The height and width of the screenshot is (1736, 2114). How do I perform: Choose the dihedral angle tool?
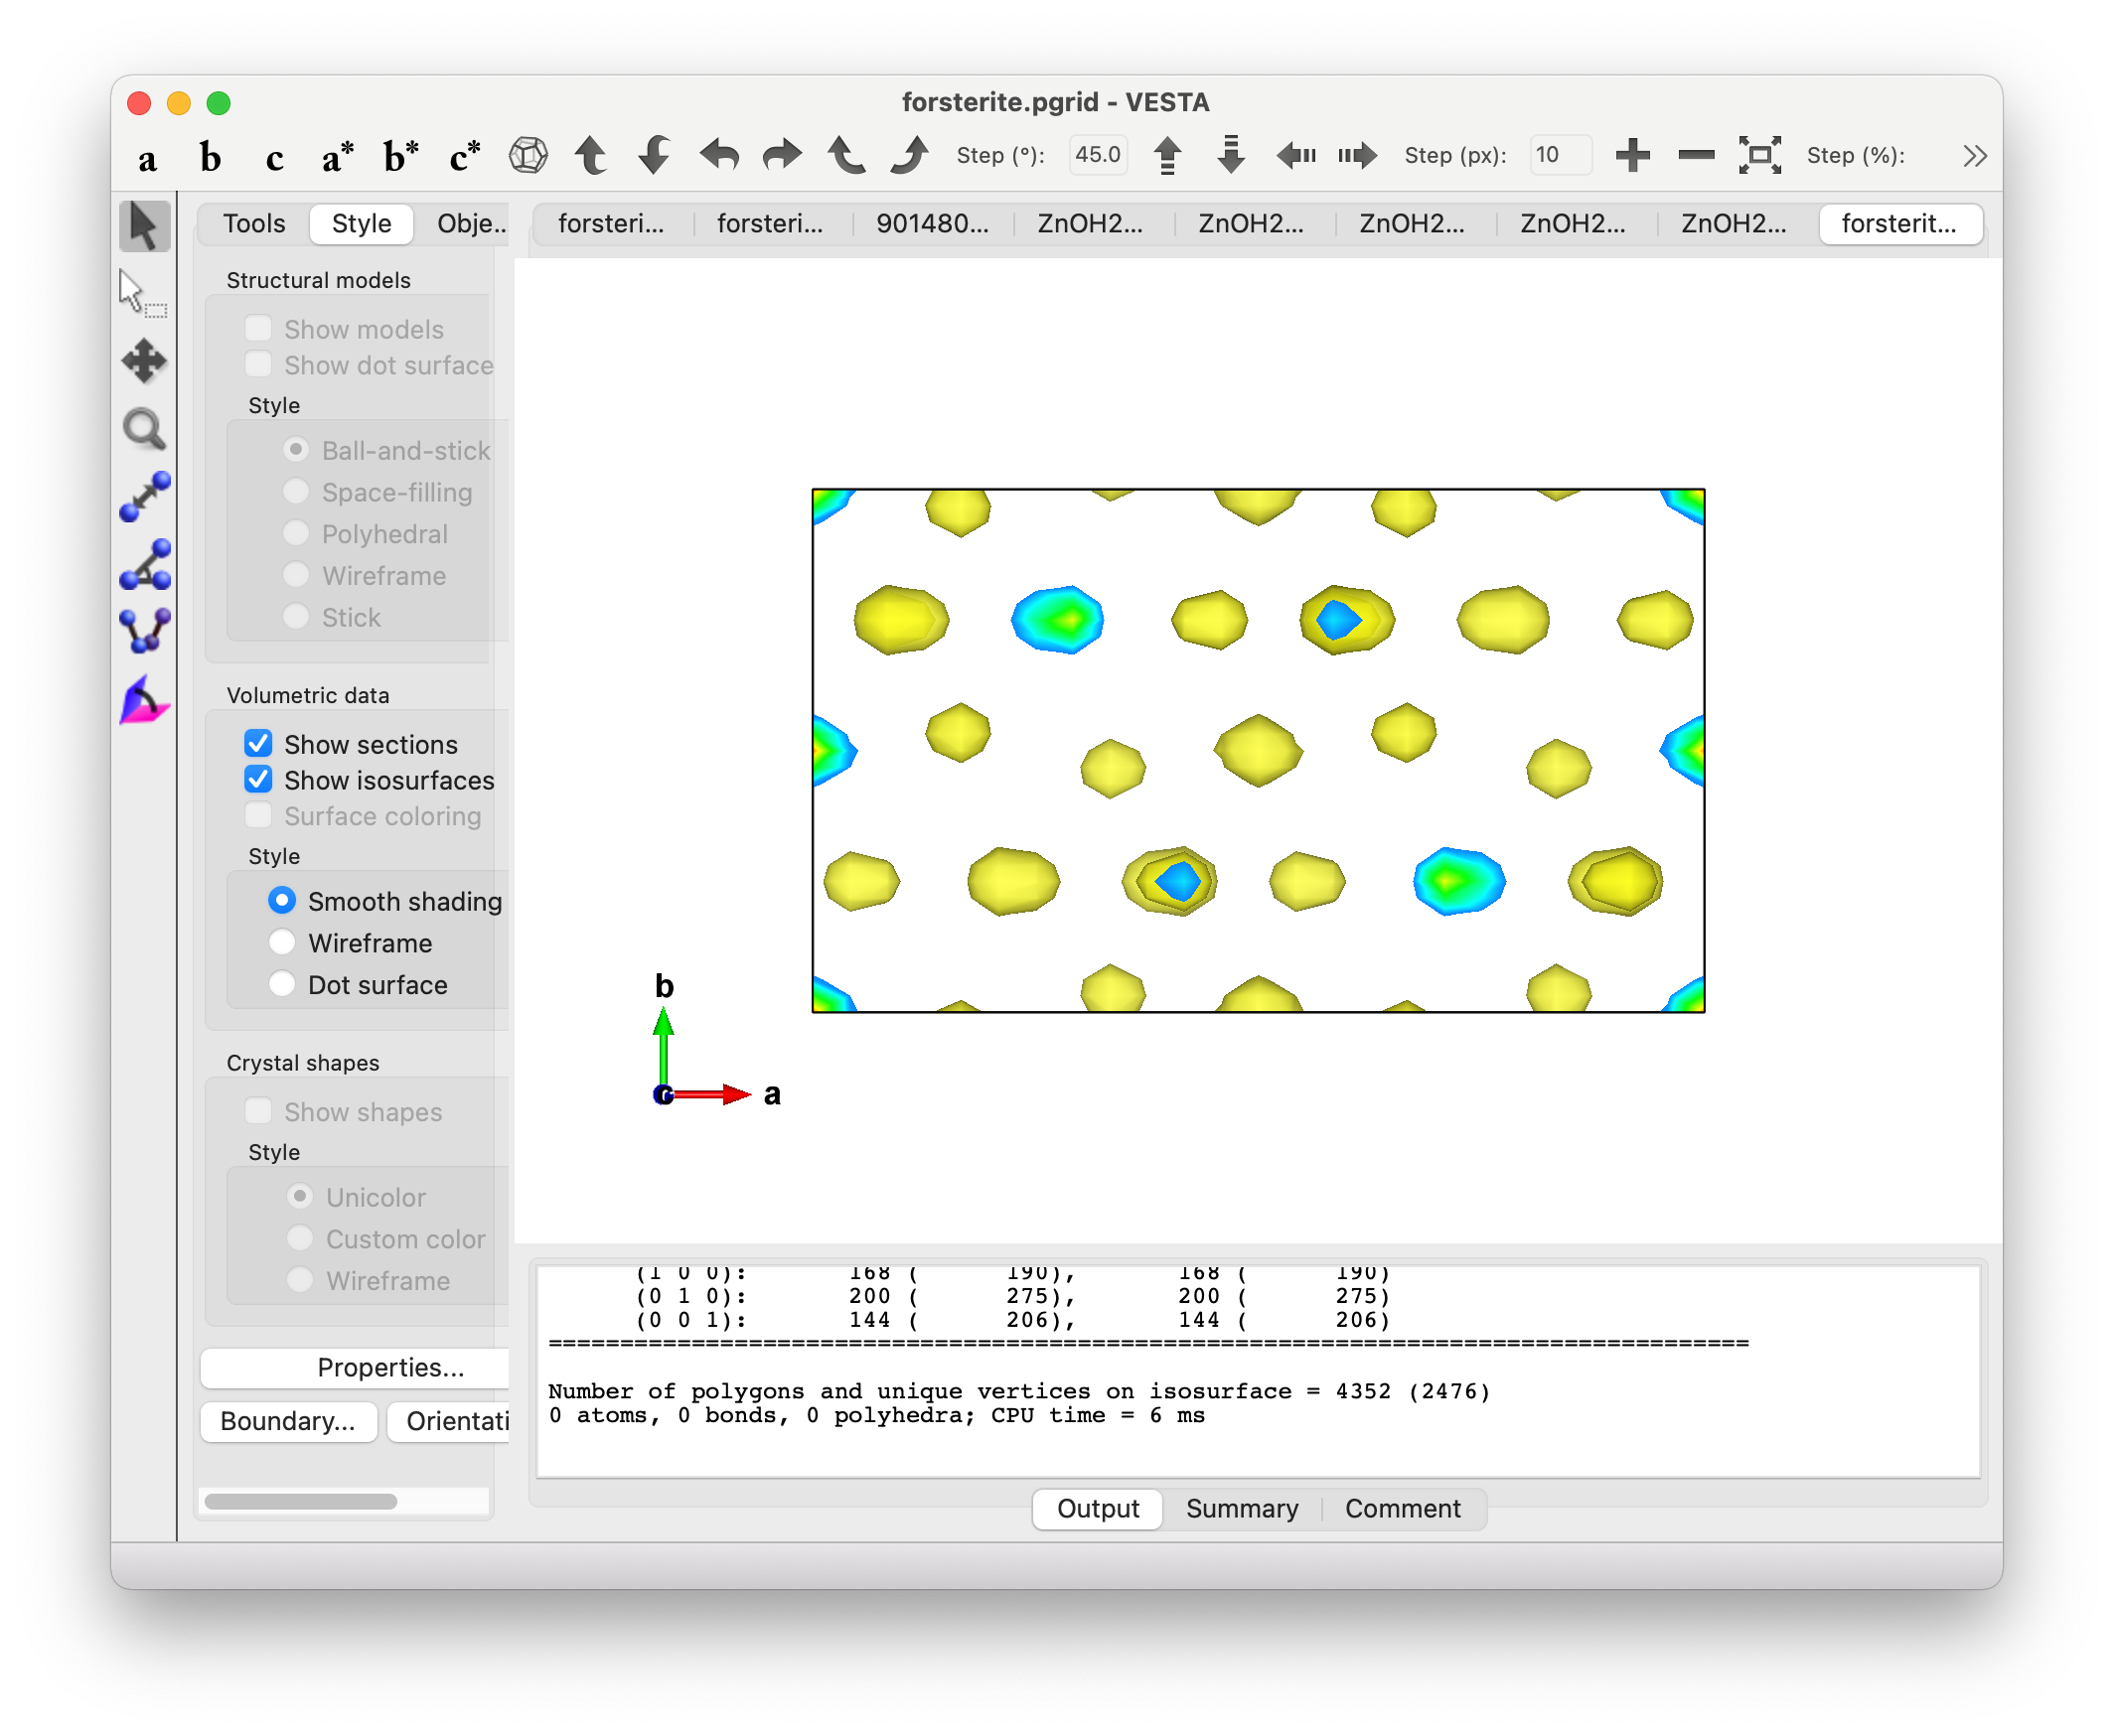[144, 632]
